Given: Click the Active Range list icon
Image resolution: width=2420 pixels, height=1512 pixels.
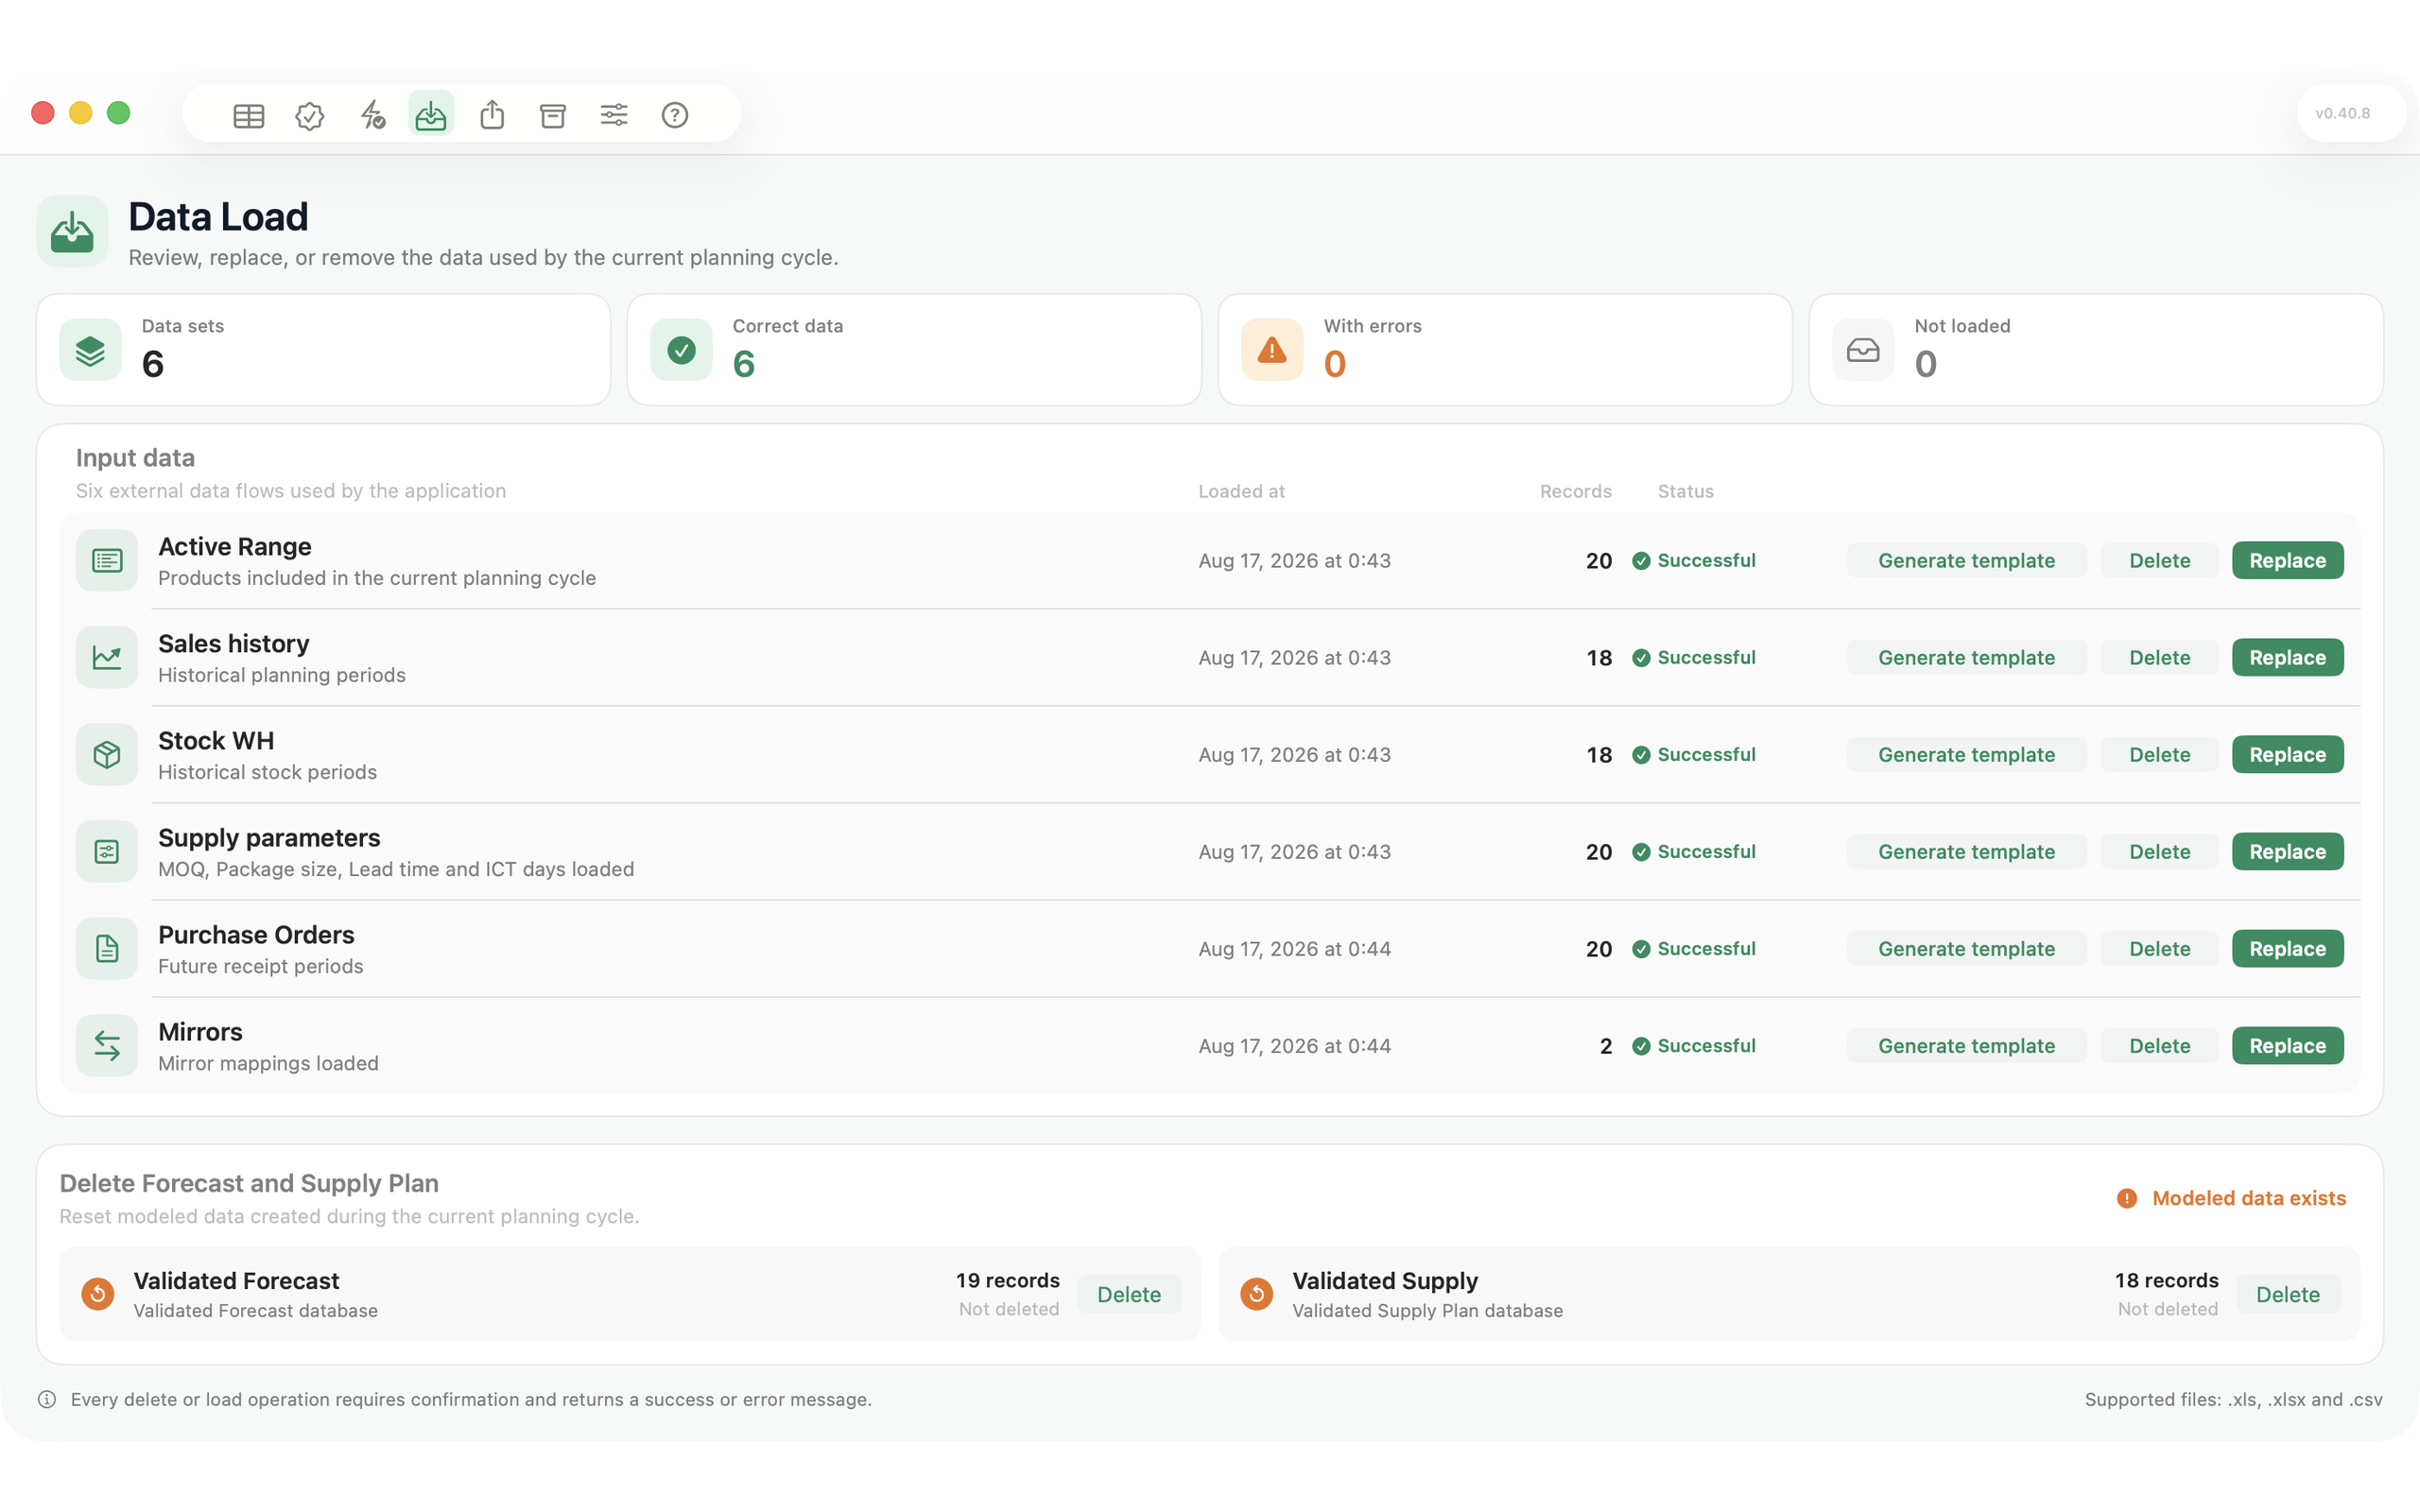Looking at the screenshot, I should [x=107, y=561].
